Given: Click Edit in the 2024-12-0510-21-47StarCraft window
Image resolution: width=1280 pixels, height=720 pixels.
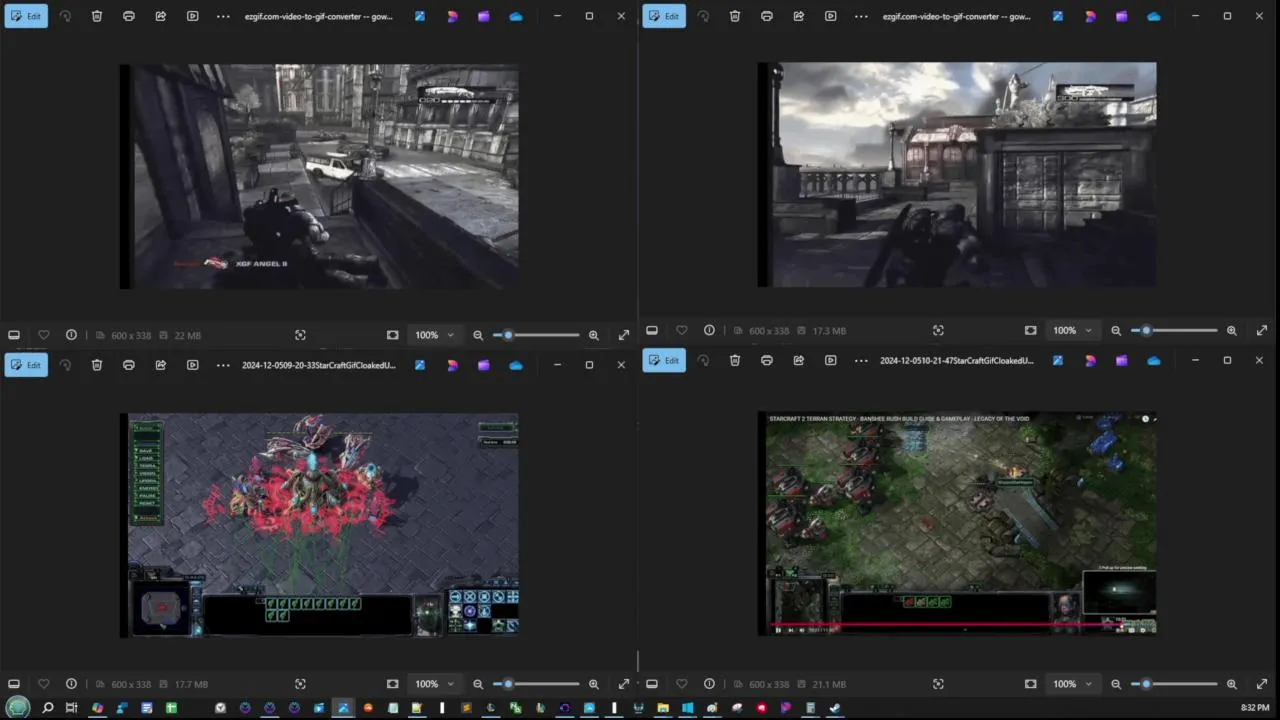Looking at the screenshot, I should (664, 360).
